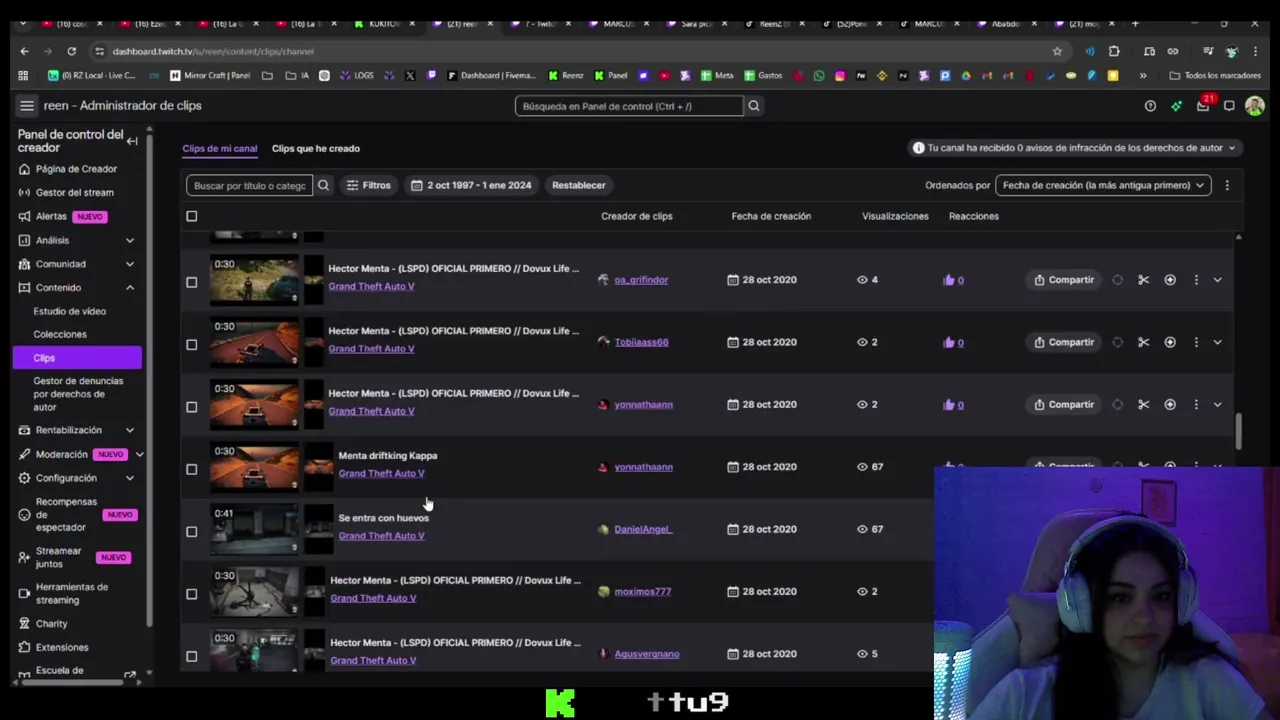
Task: Expand the Comunidad sidebar section
Action: 129,264
